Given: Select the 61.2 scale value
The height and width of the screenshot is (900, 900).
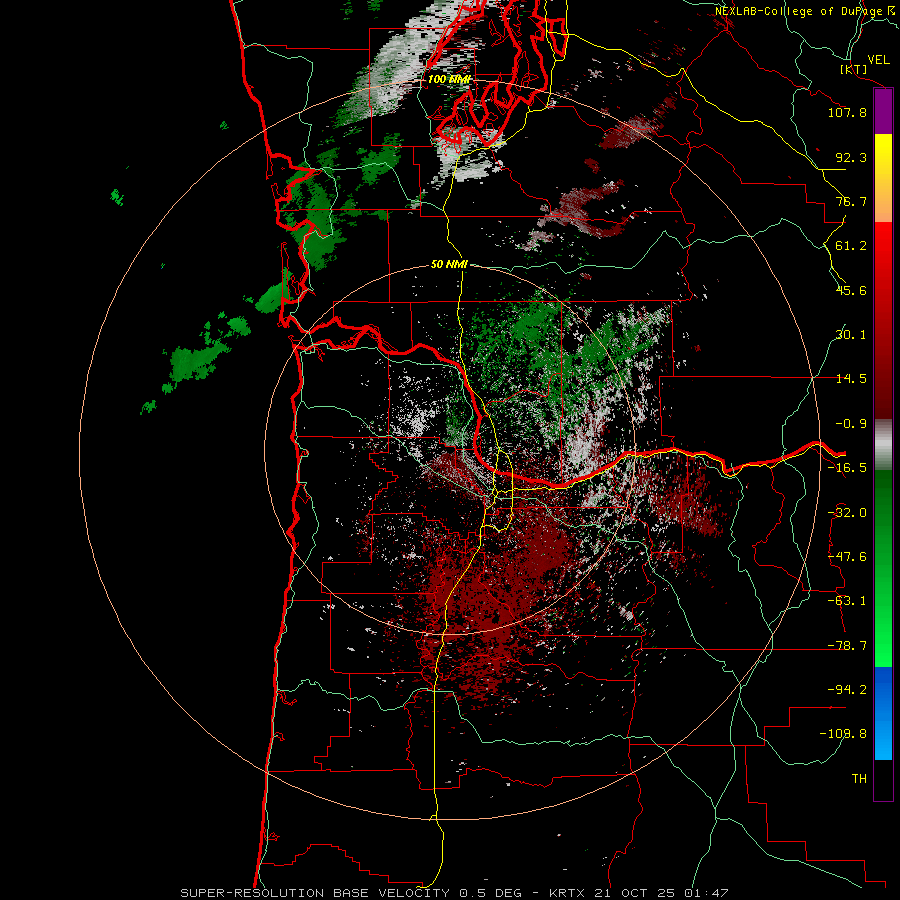Looking at the screenshot, I should [x=851, y=246].
